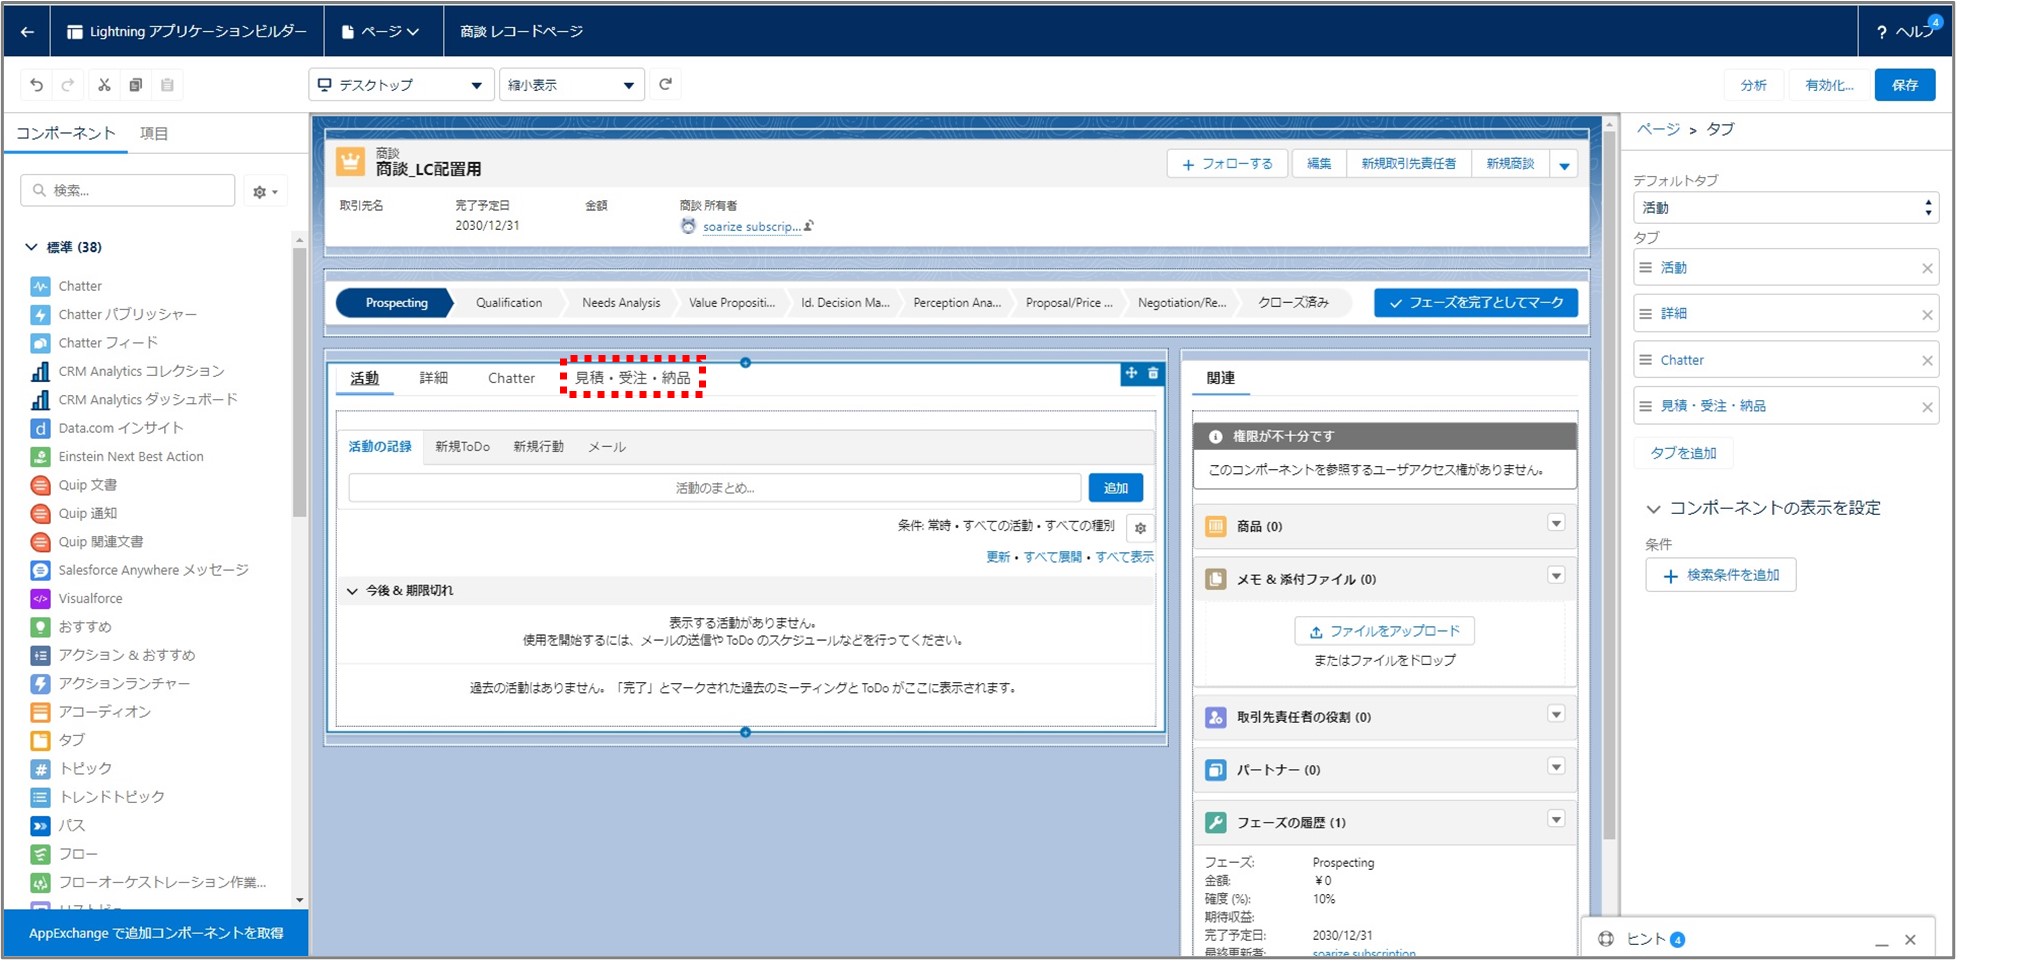Click the refresh icon beside 縮小表示
The width and height of the screenshot is (2027, 966).
pyautogui.click(x=665, y=85)
